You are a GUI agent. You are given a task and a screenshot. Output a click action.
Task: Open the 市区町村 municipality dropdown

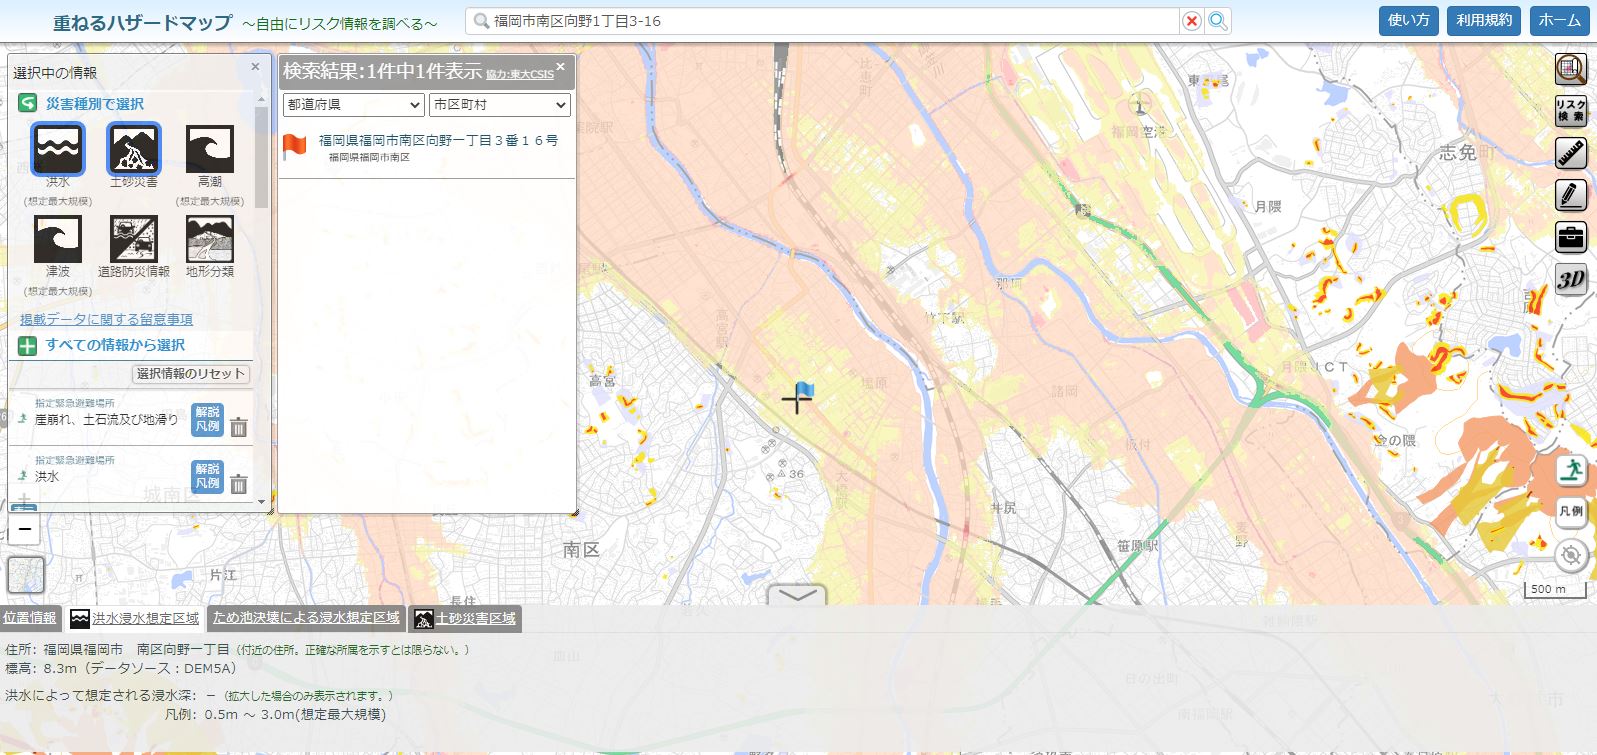[499, 105]
